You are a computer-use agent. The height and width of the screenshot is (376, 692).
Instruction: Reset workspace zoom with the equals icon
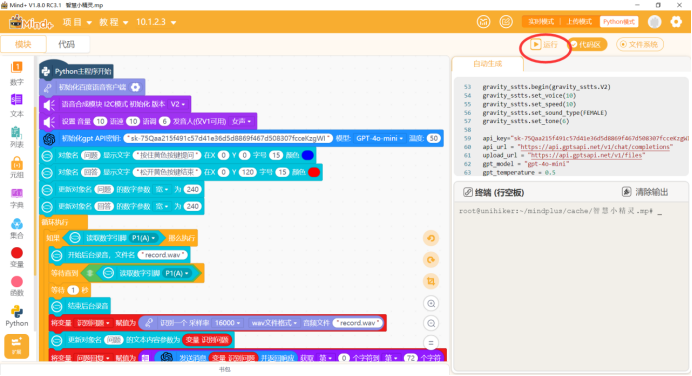pos(431,343)
